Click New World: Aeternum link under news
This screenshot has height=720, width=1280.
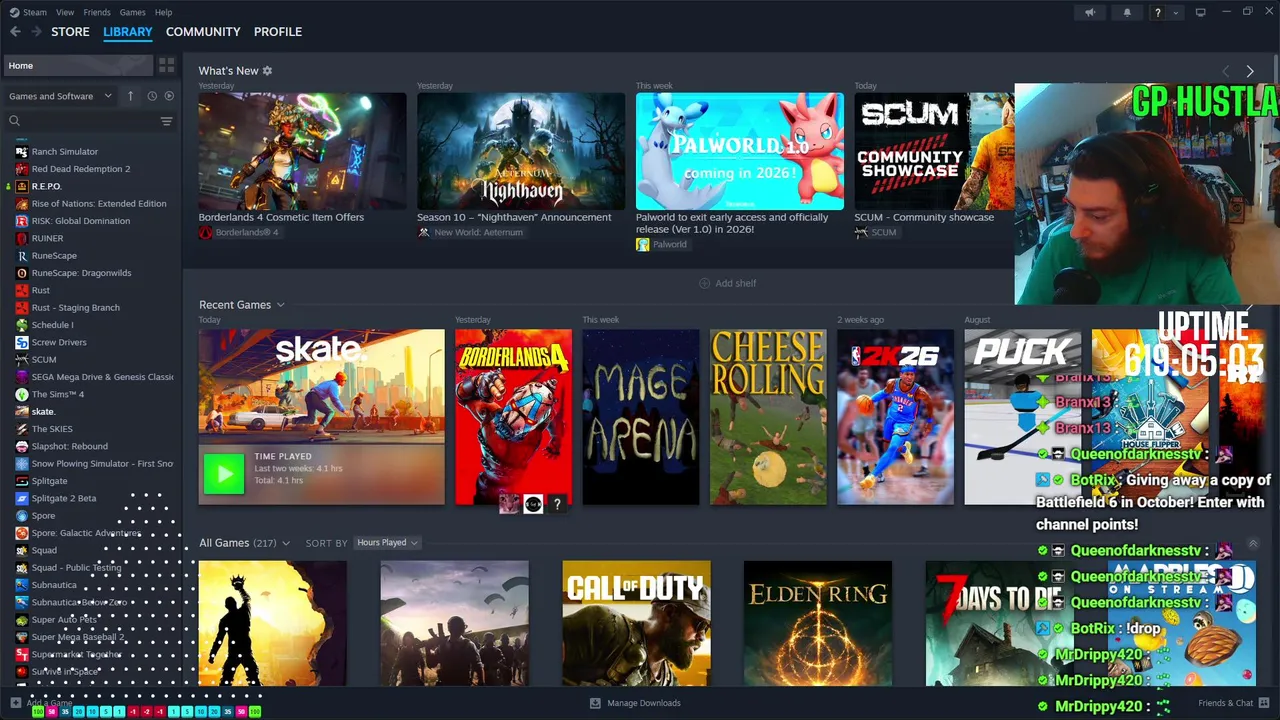point(470,232)
